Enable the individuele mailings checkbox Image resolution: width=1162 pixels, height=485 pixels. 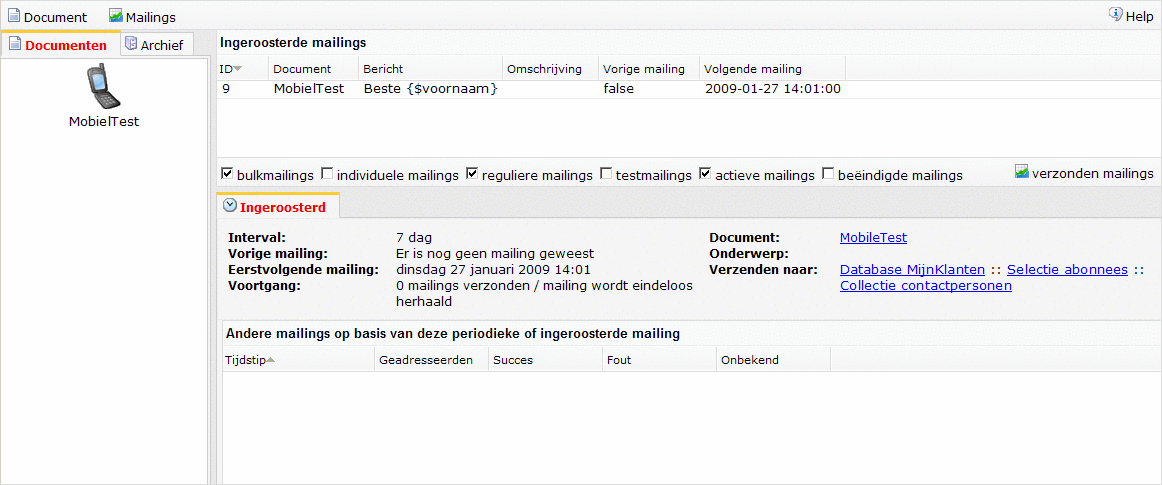(327, 174)
